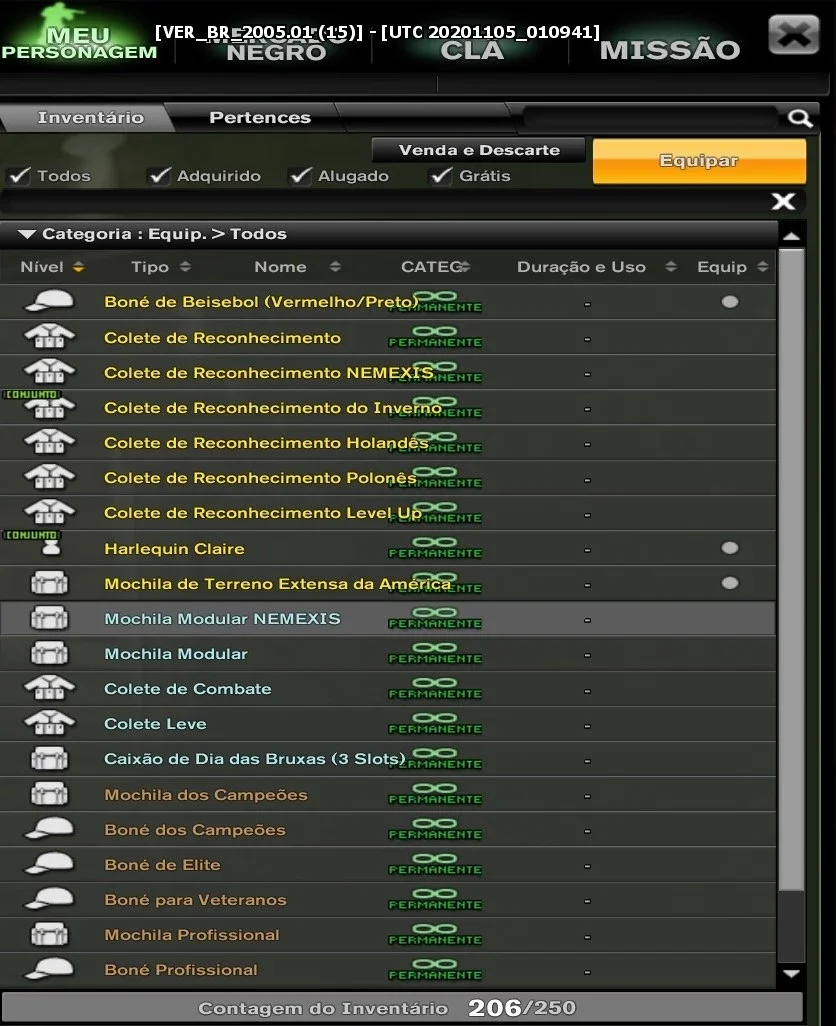836x1026 pixels.
Task: Click backpack icon of Mochila dos Campeões
Action: (50, 794)
